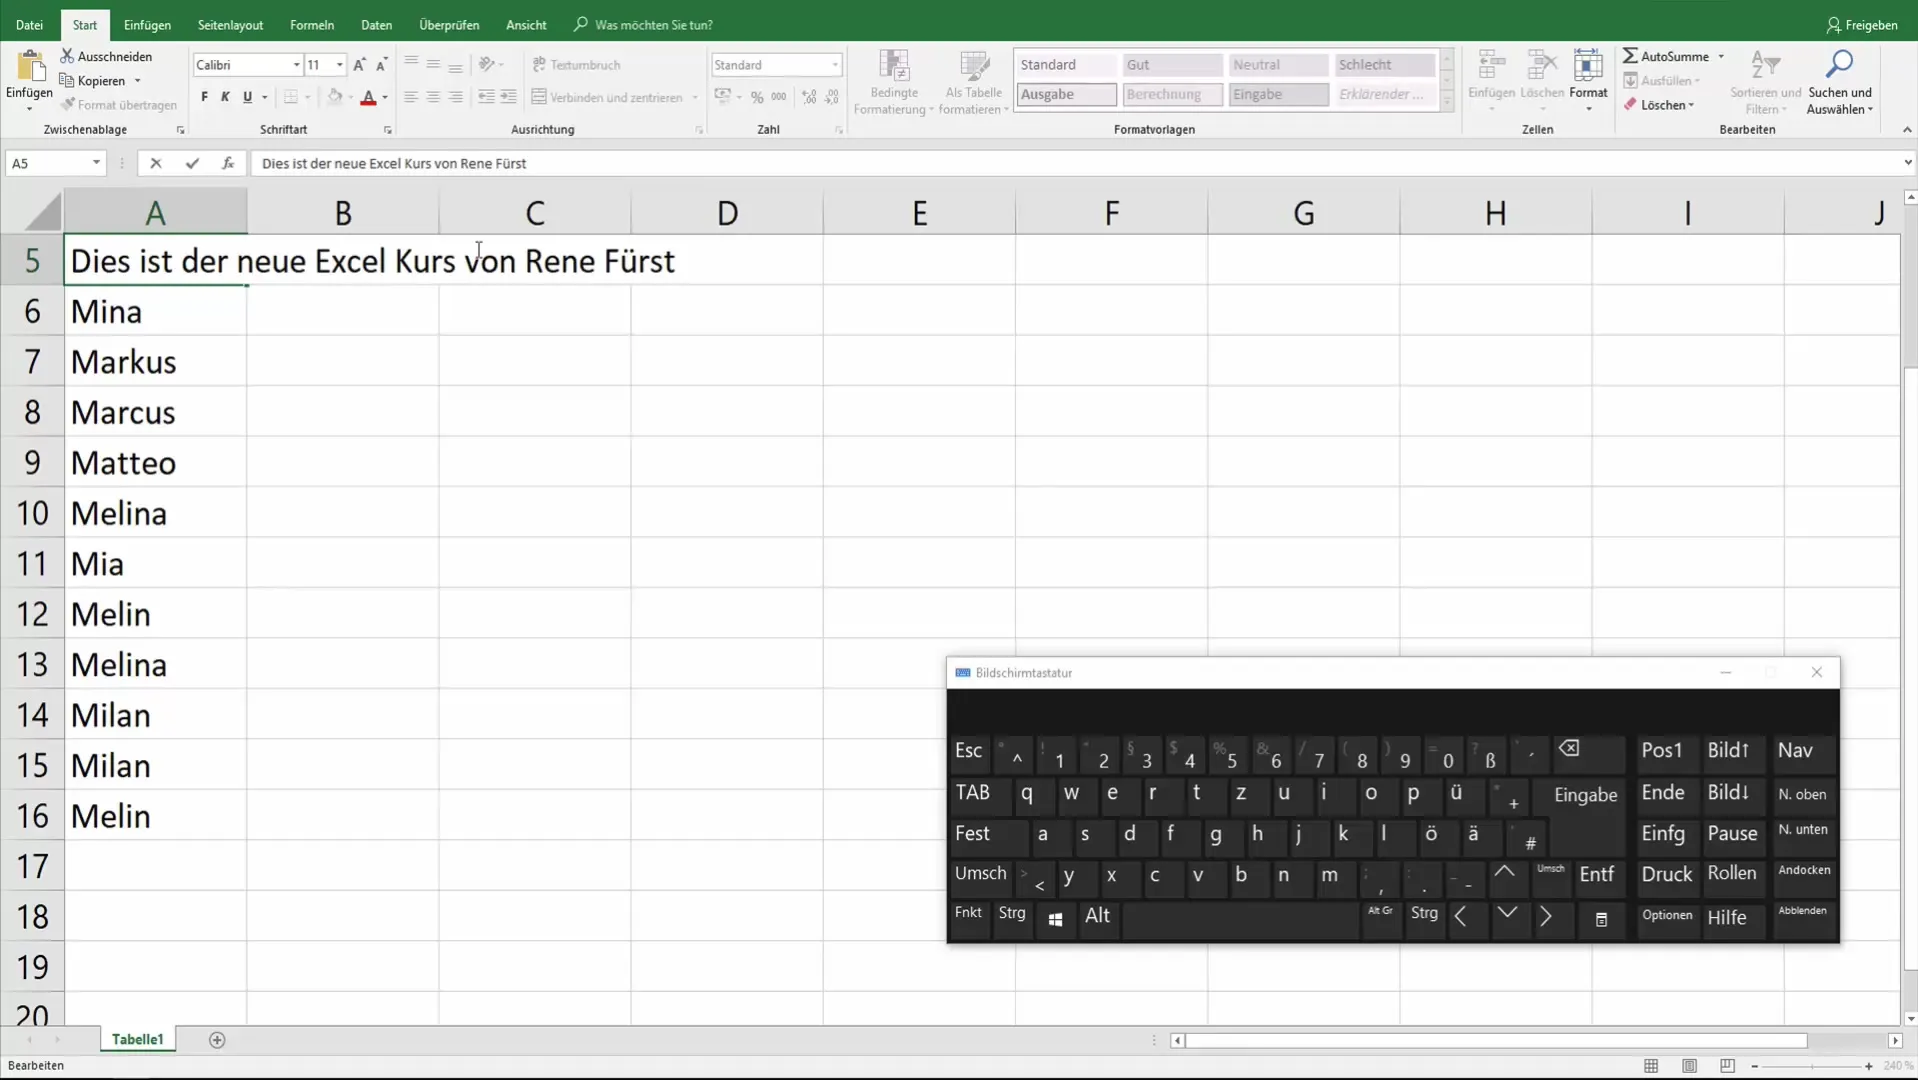Align text left in cell

pos(411,97)
